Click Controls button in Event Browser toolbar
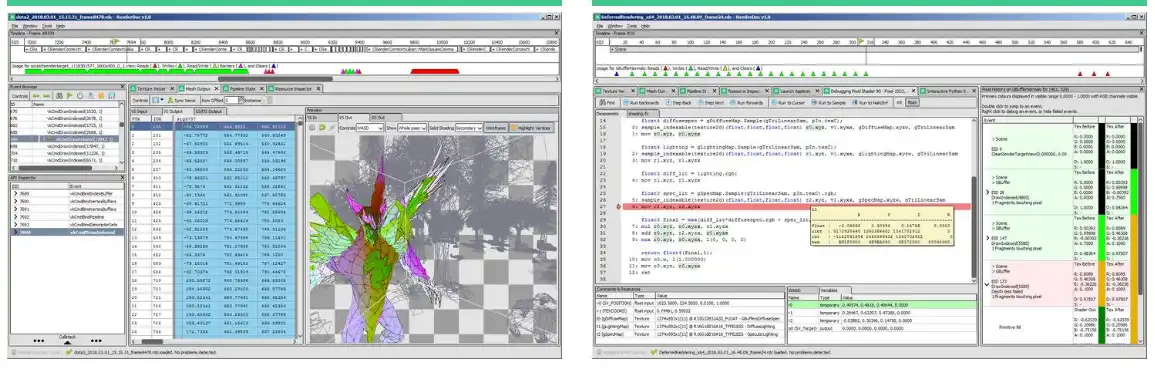Screen dimensions: 1155x370 click(20, 96)
